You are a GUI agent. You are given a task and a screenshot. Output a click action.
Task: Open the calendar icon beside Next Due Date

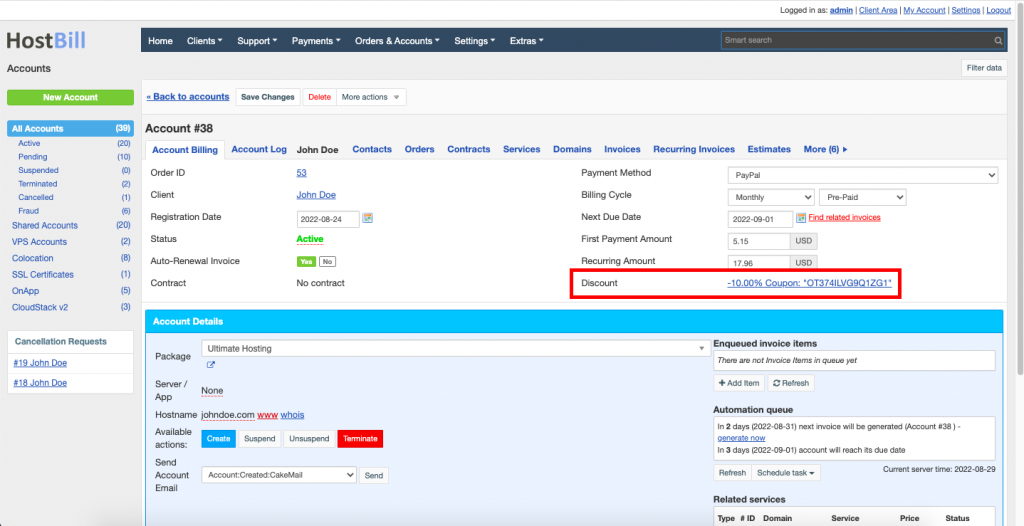tap(801, 218)
